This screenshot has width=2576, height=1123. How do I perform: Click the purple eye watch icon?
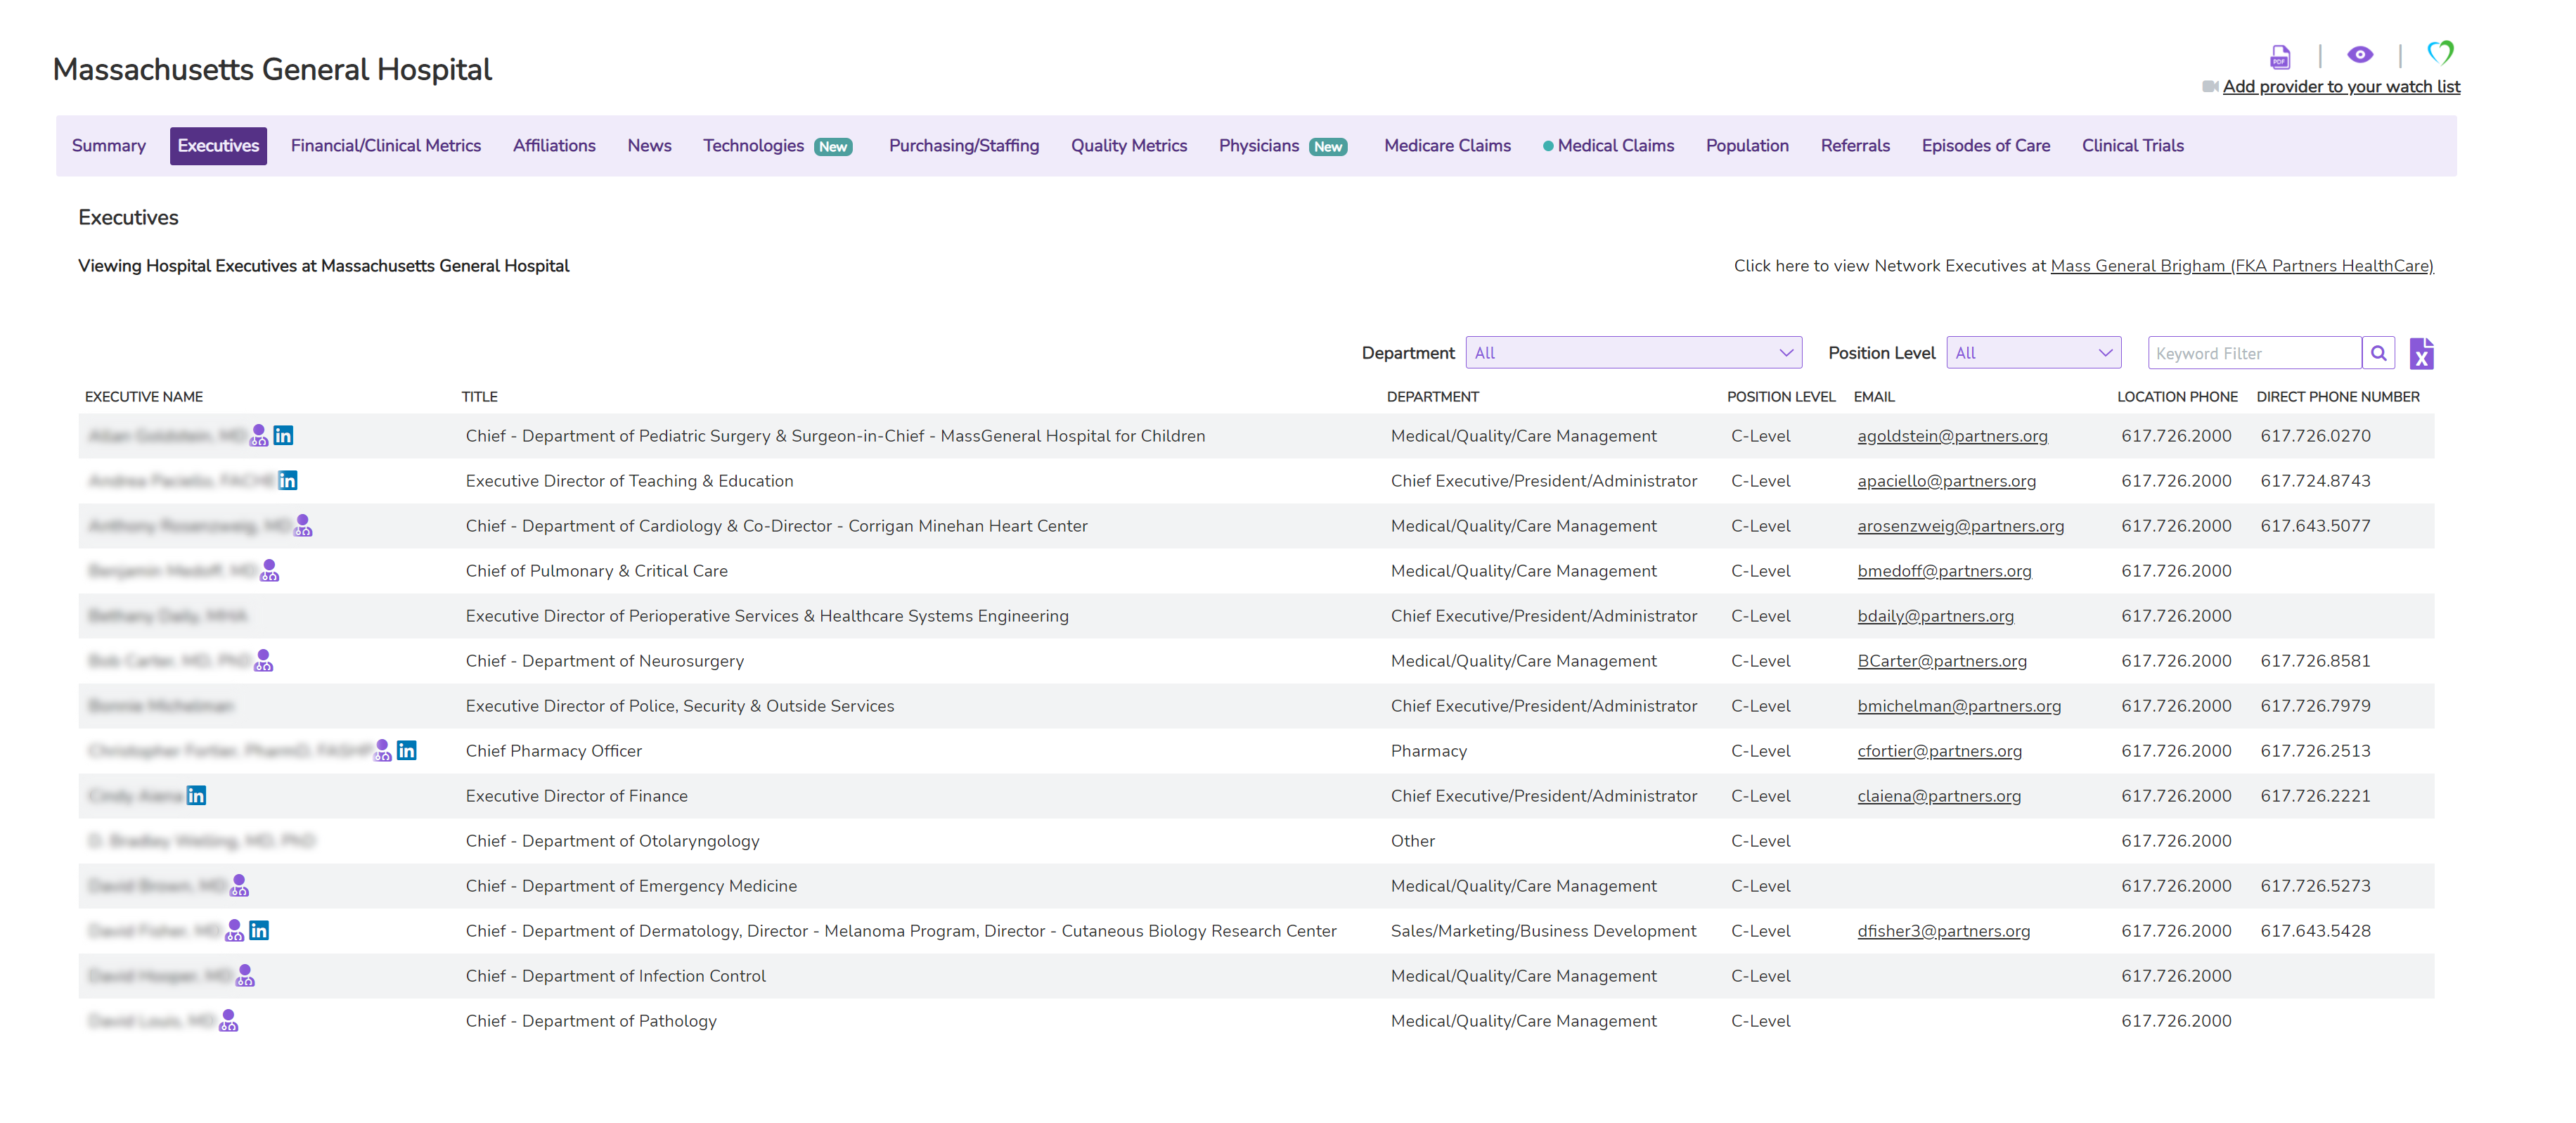(x=2360, y=55)
